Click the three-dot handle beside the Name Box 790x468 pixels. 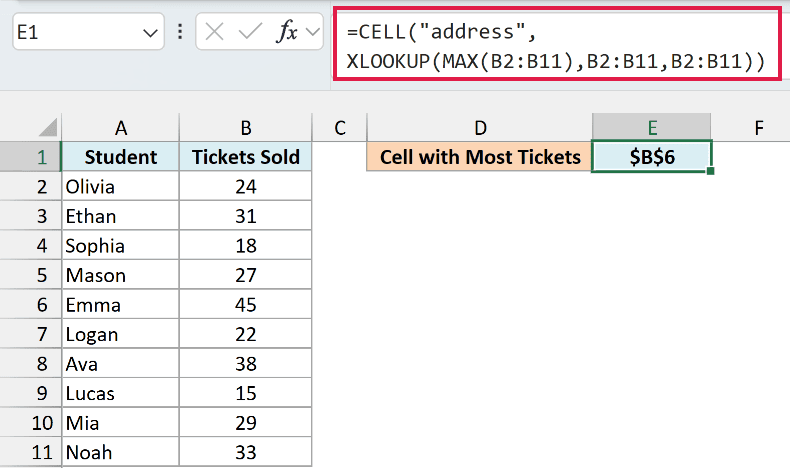click(180, 32)
